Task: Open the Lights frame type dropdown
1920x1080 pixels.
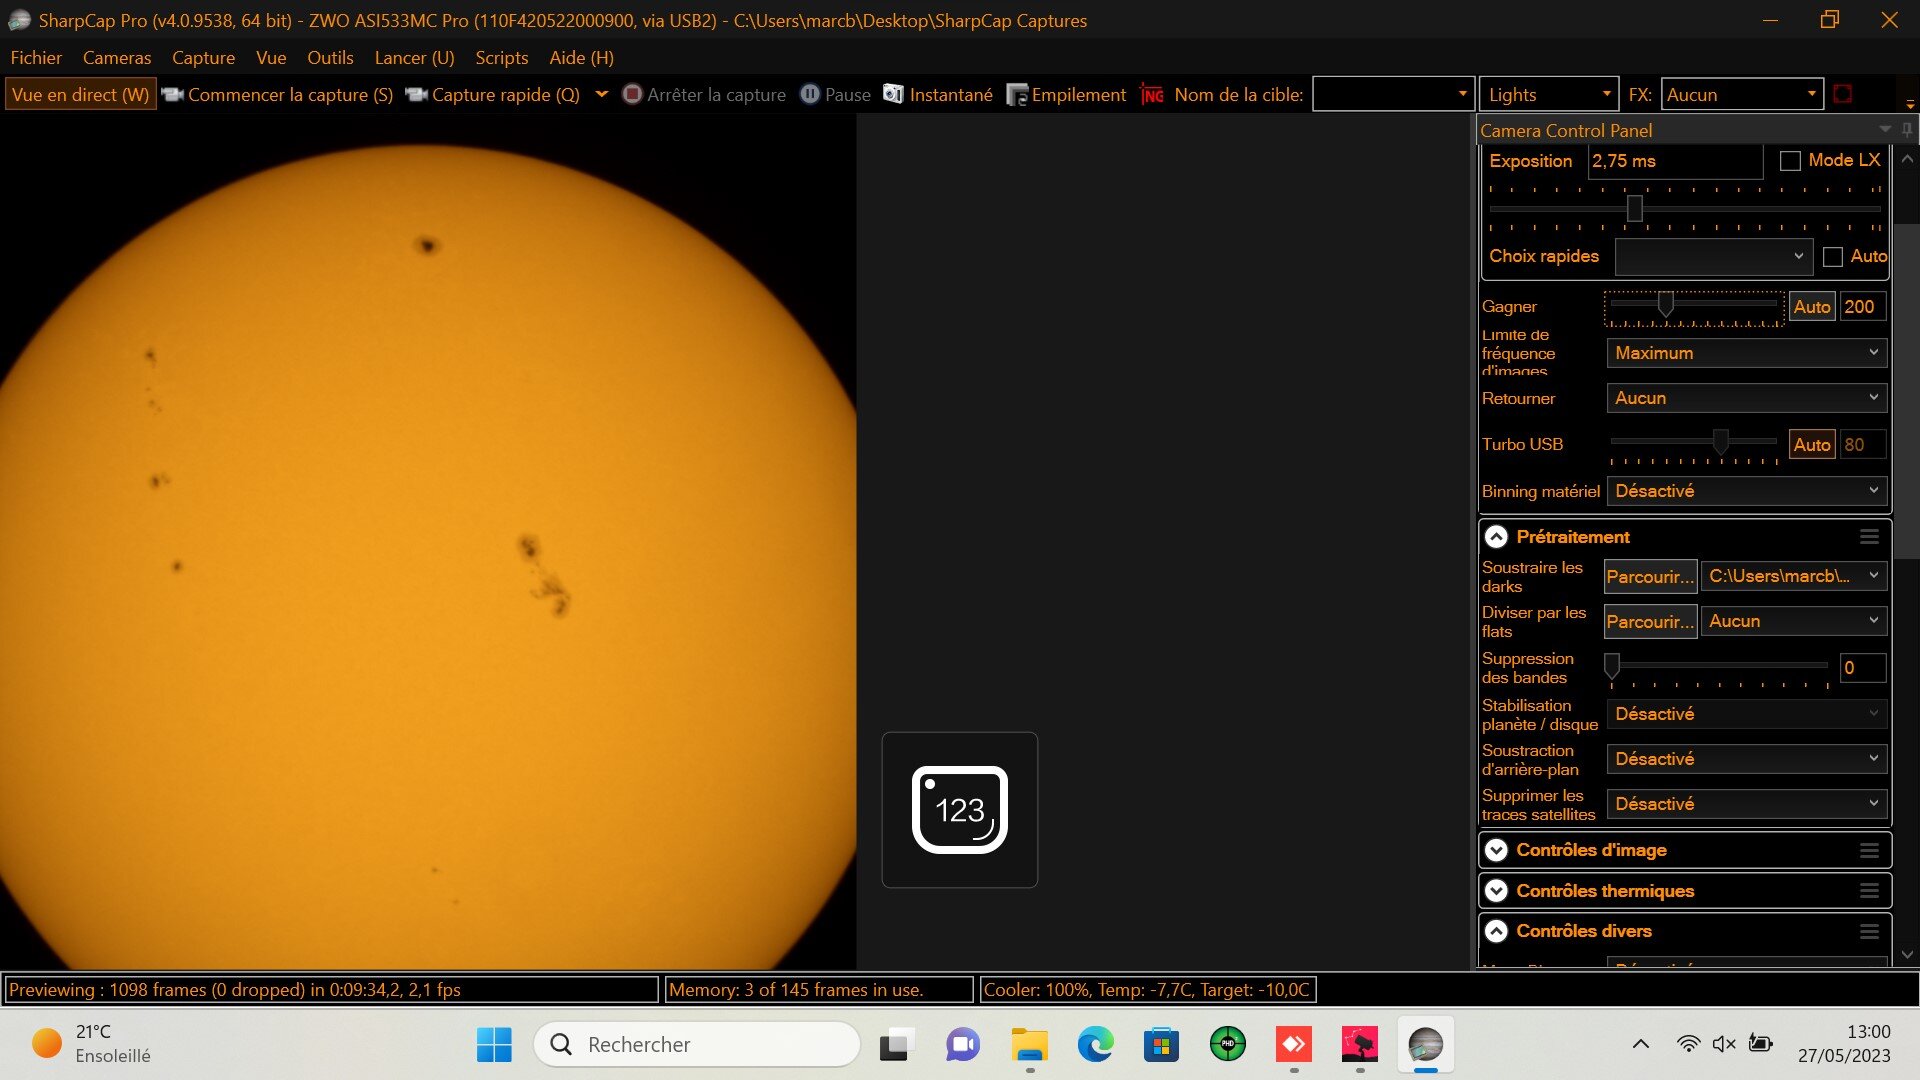Action: [x=1548, y=94]
